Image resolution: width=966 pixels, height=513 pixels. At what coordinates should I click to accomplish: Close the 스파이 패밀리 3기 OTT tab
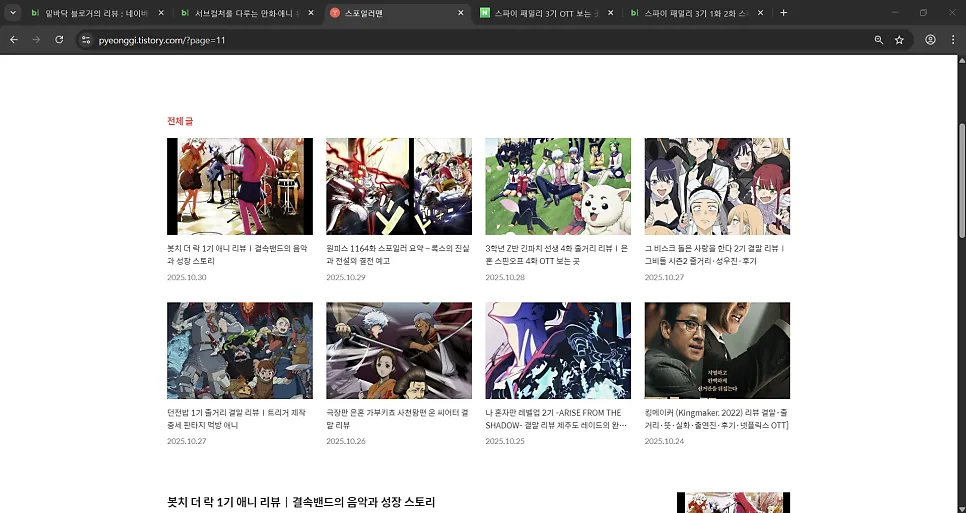(611, 12)
